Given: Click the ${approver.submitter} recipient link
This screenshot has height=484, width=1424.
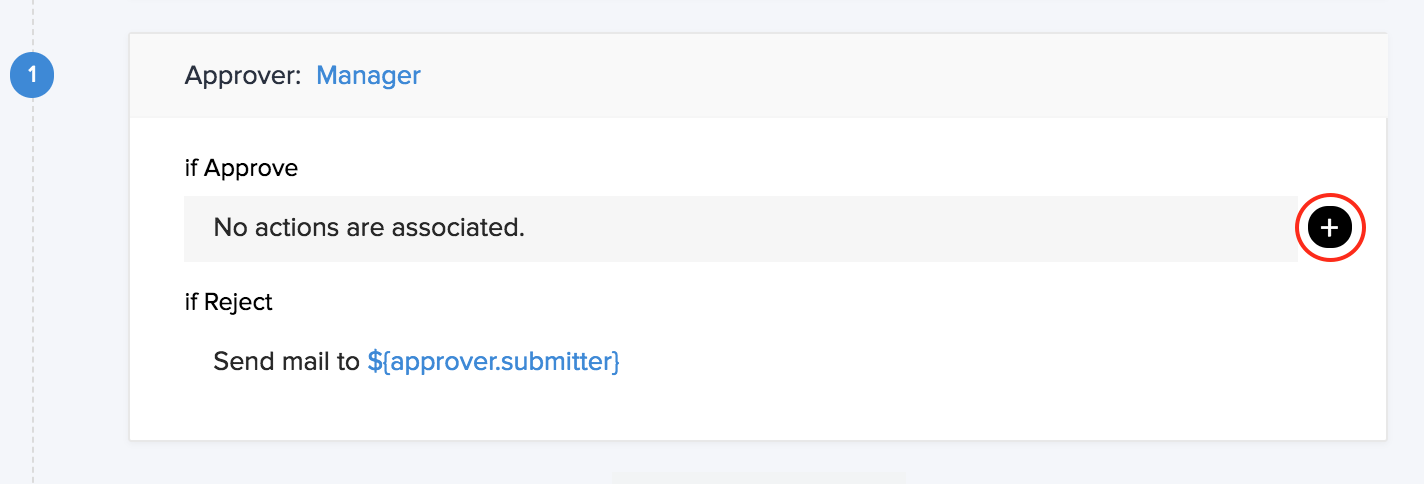Looking at the screenshot, I should tap(493, 361).
